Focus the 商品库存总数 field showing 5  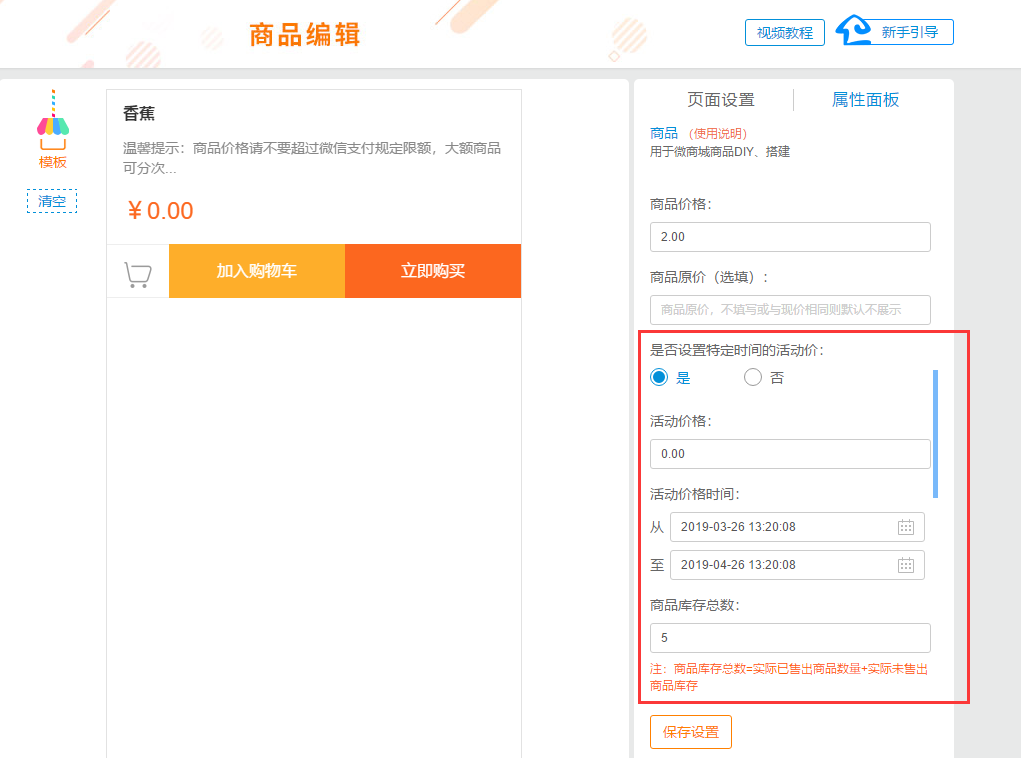pos(790,638)
